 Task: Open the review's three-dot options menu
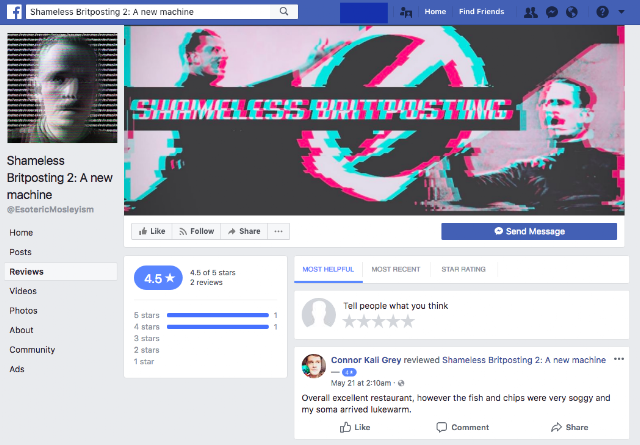click(619, 359)
